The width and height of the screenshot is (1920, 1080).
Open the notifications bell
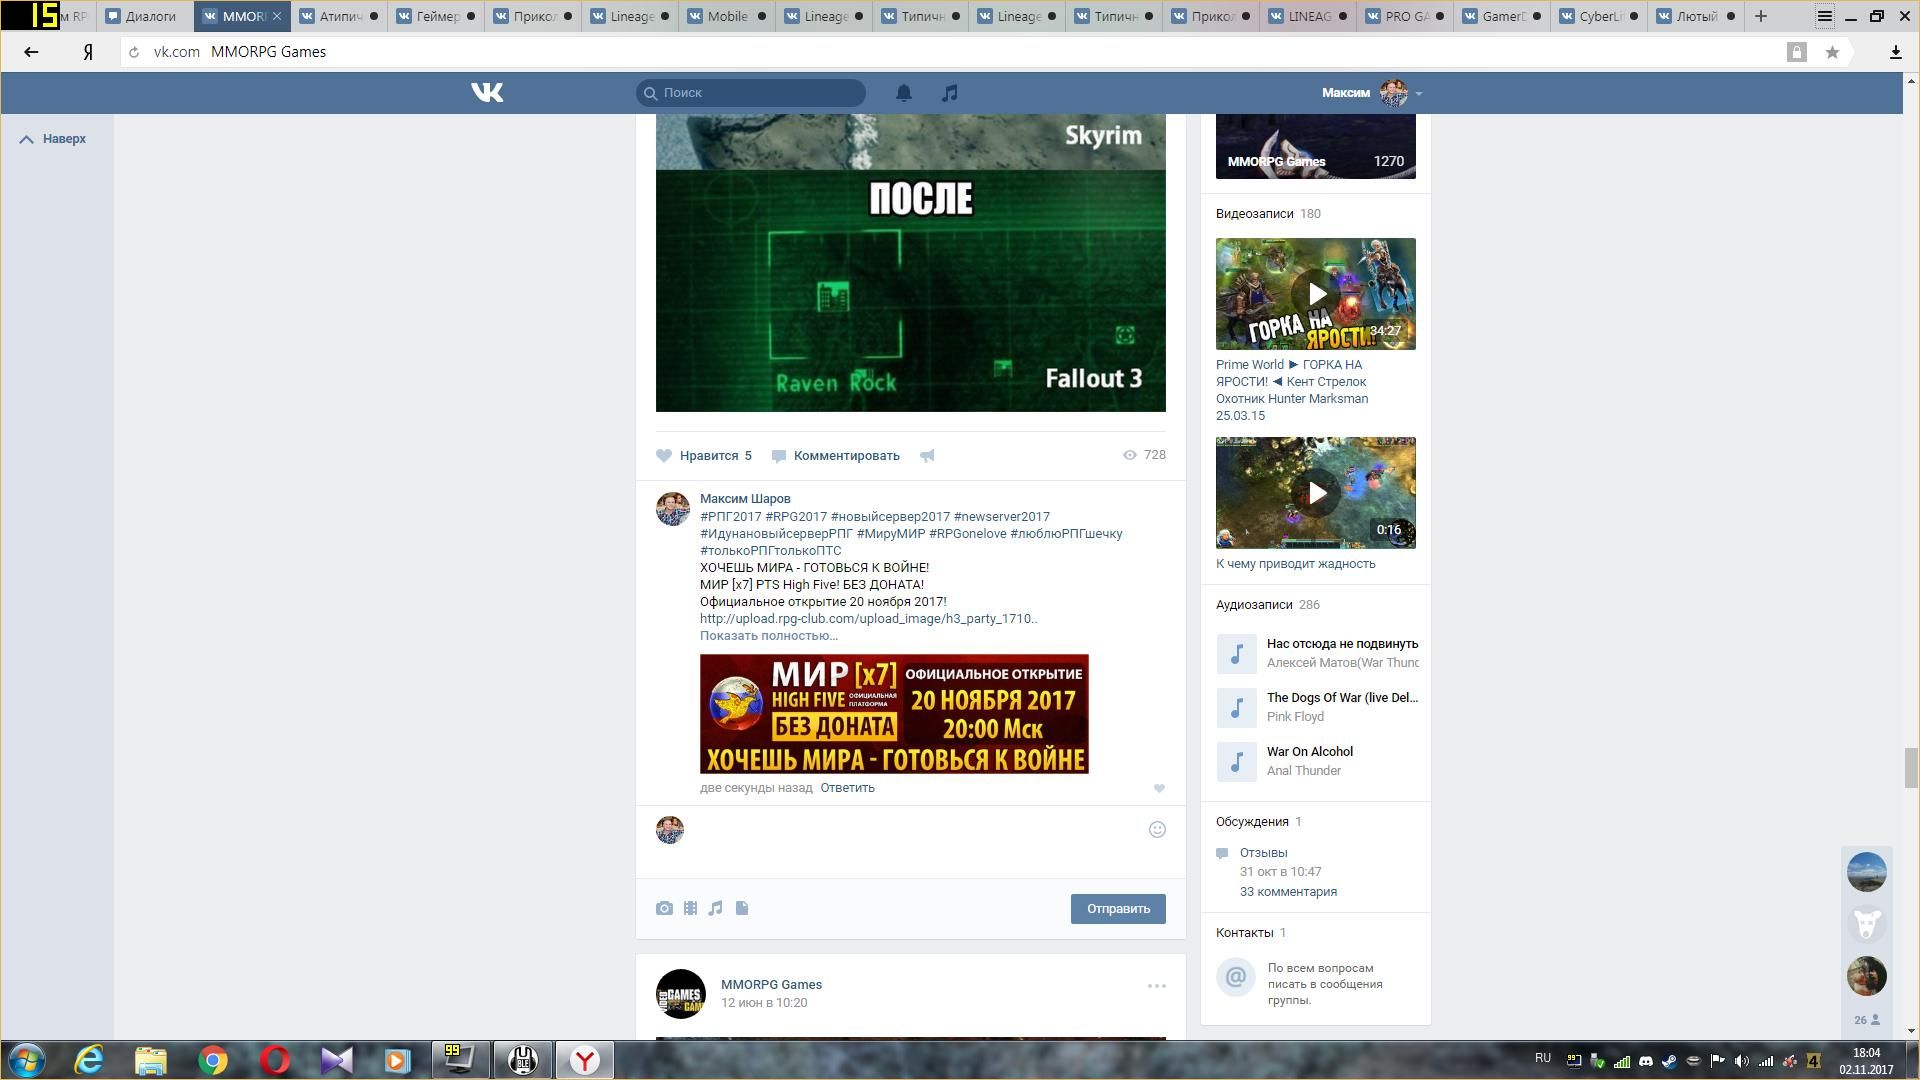903,93
